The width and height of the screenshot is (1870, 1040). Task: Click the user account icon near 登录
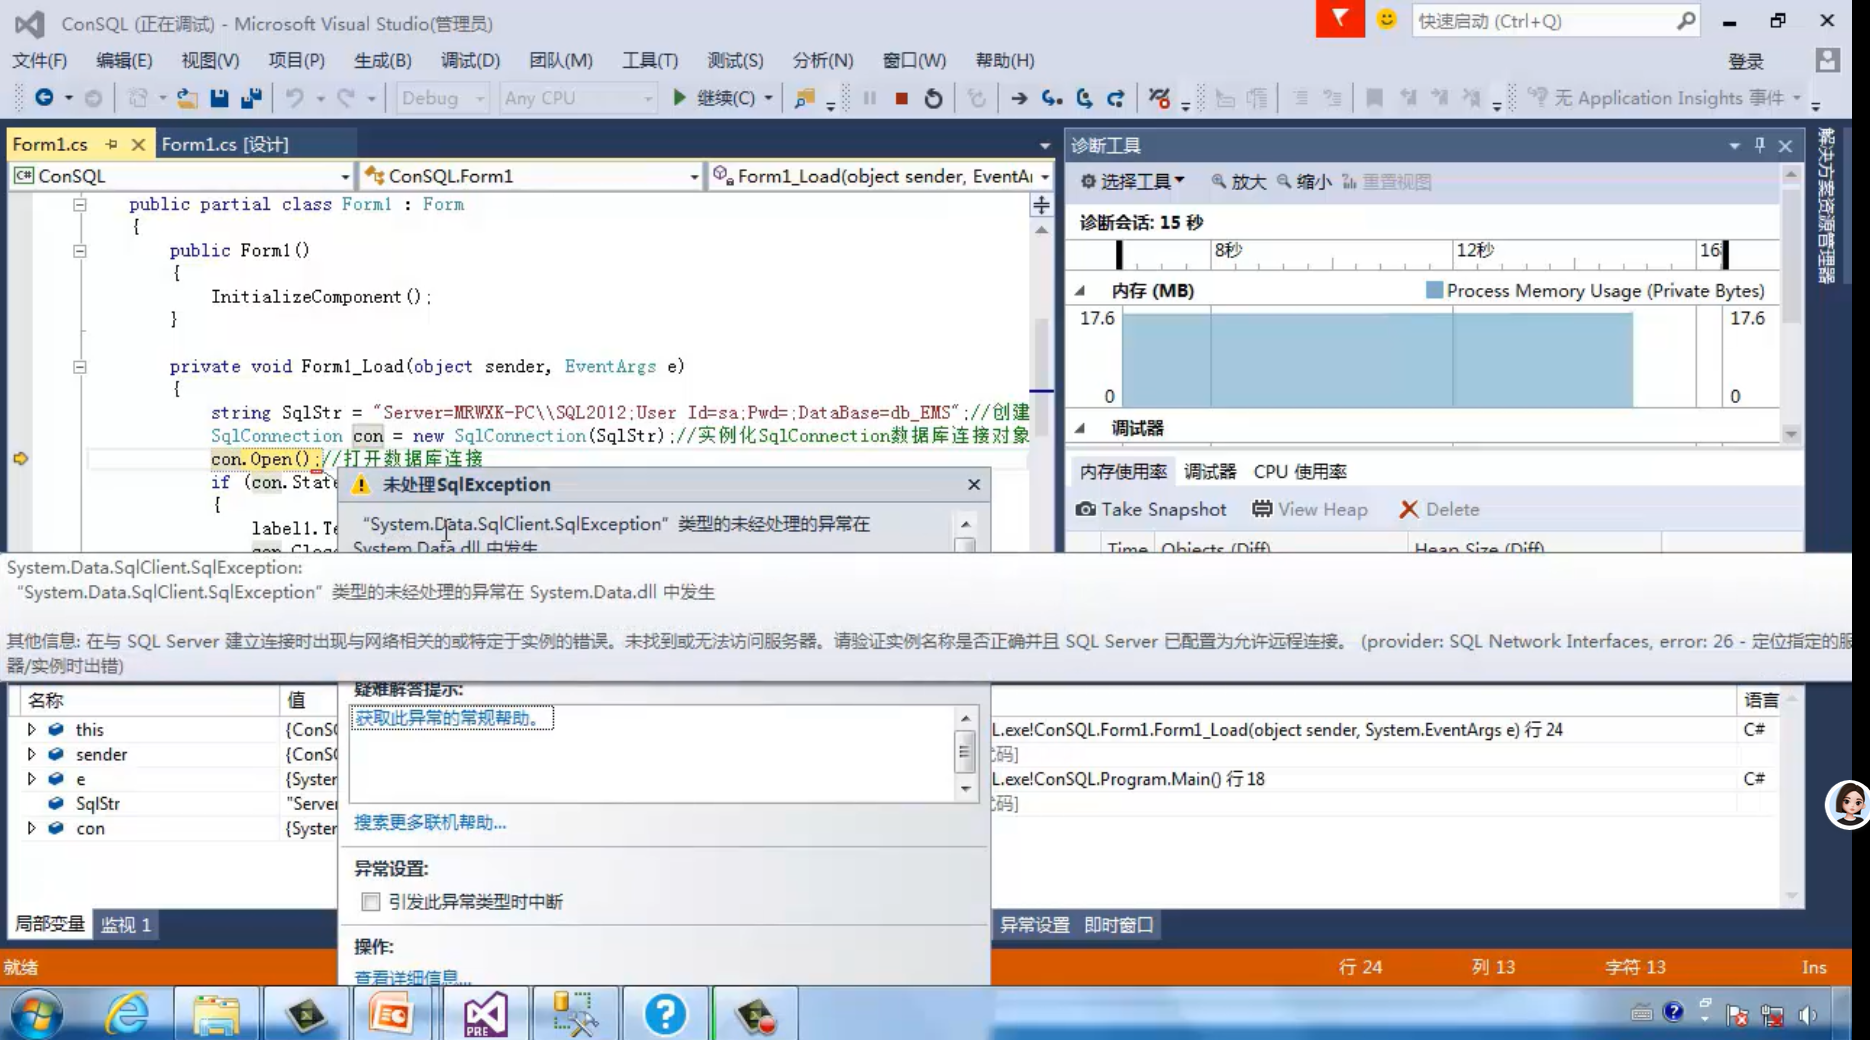1827,60
